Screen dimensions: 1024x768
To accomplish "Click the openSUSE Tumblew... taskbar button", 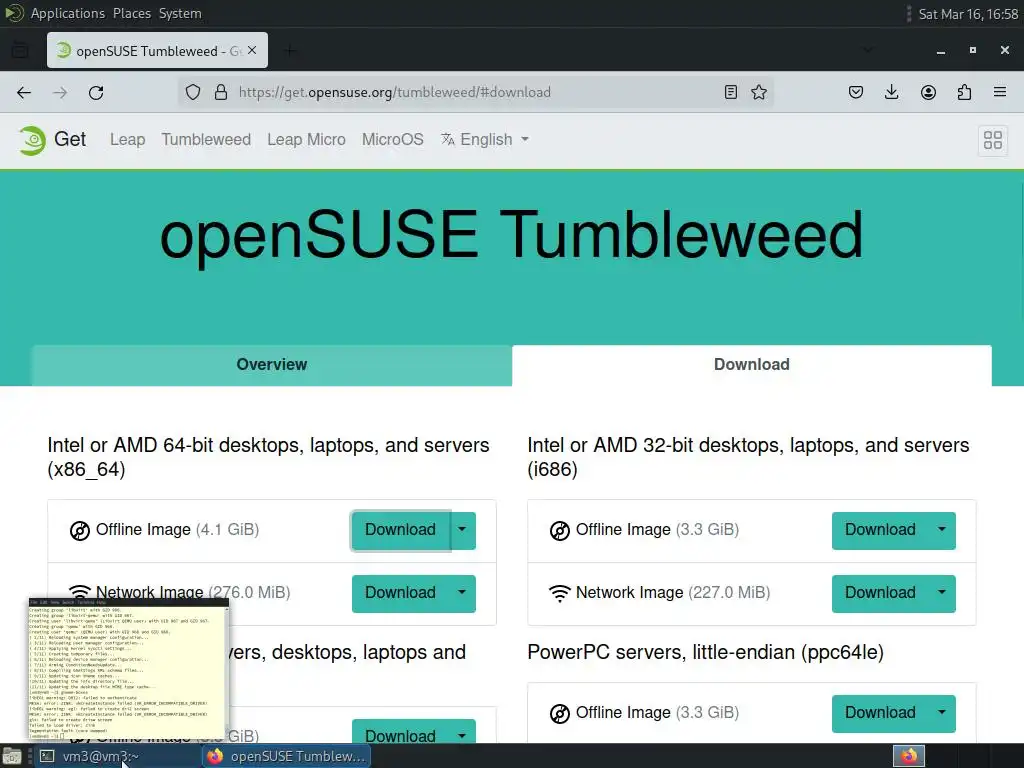I will pyautogui.click(x=286, y=756).
